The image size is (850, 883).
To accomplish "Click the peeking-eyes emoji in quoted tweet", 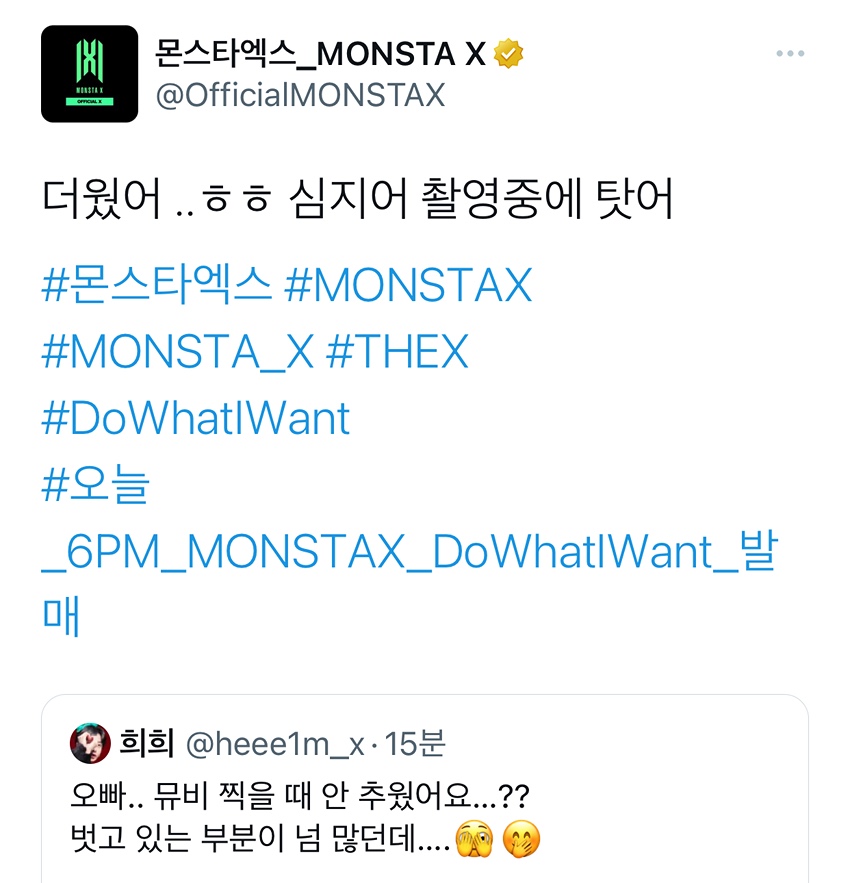I will click(x=474, y=839).
